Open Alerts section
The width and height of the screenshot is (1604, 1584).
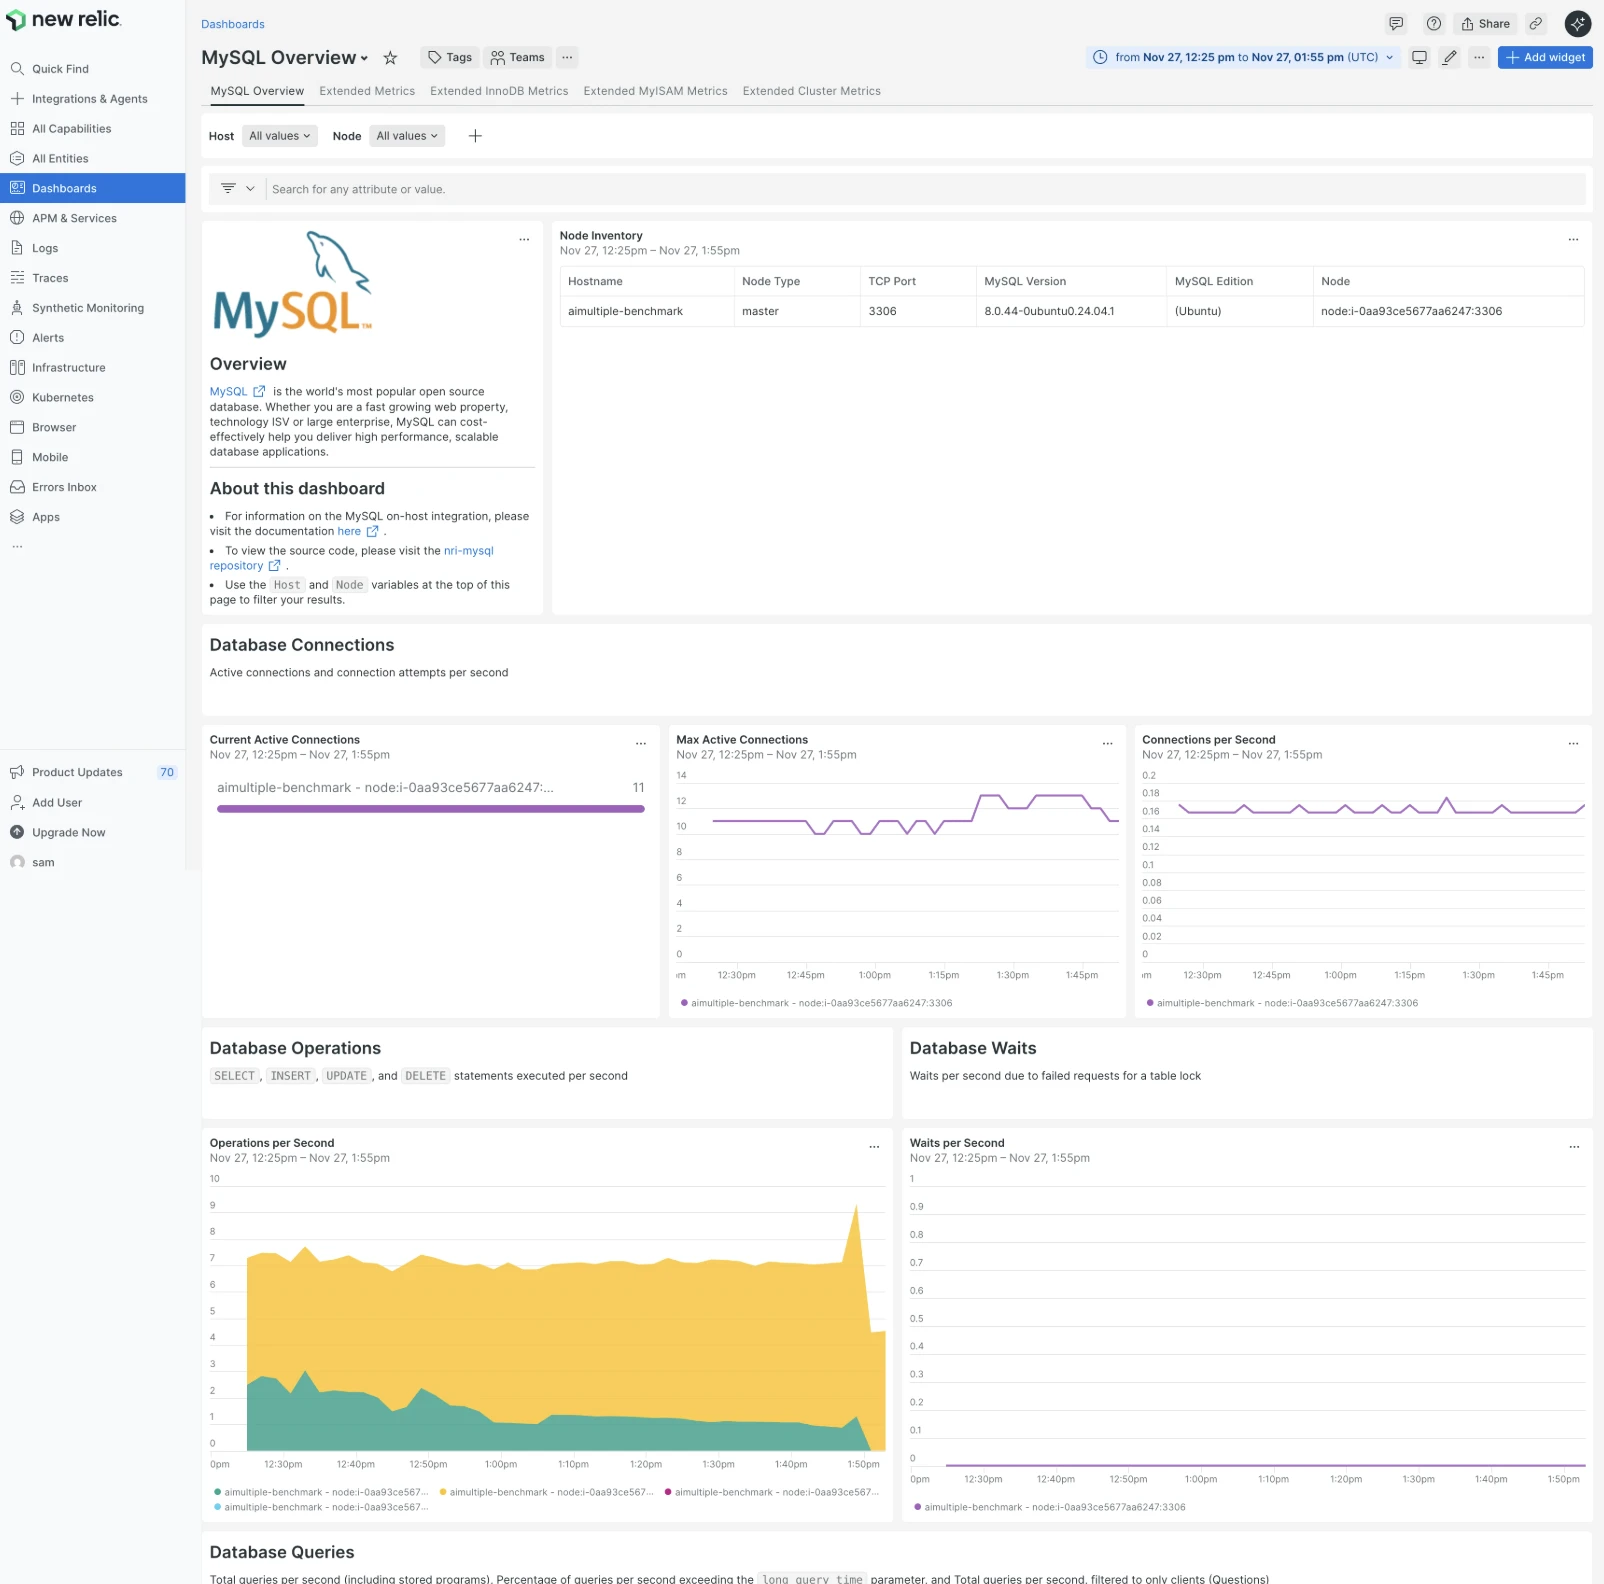pyautogui.click(x=48, y=338)
